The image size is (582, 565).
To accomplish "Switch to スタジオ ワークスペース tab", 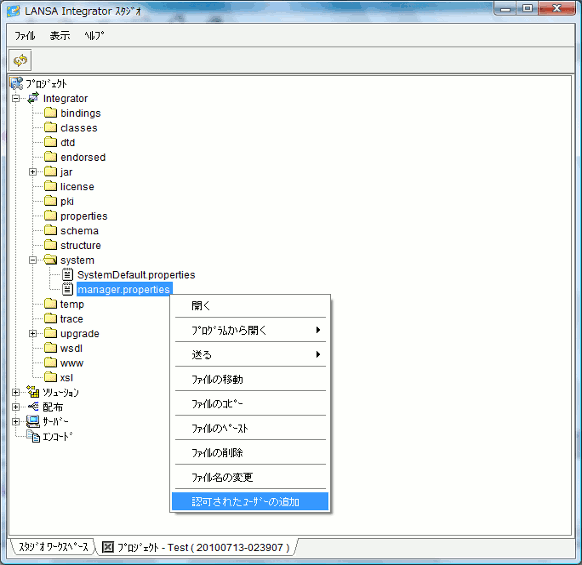I will (x=53, y=547).
